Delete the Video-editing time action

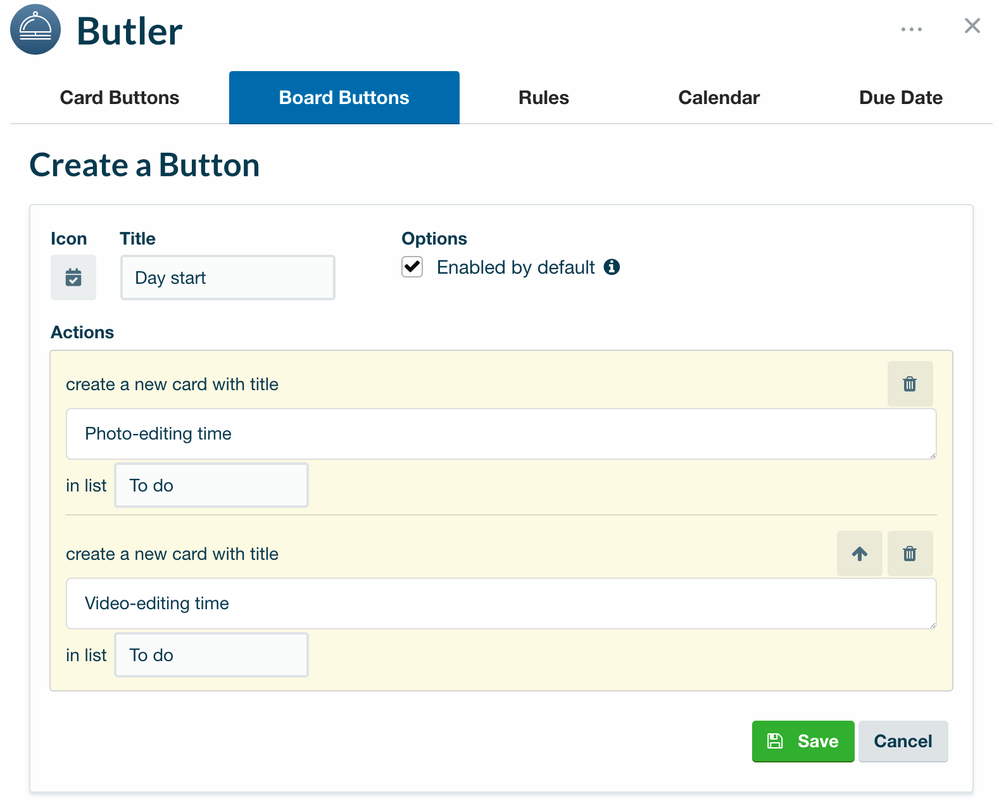coord(910,553)
